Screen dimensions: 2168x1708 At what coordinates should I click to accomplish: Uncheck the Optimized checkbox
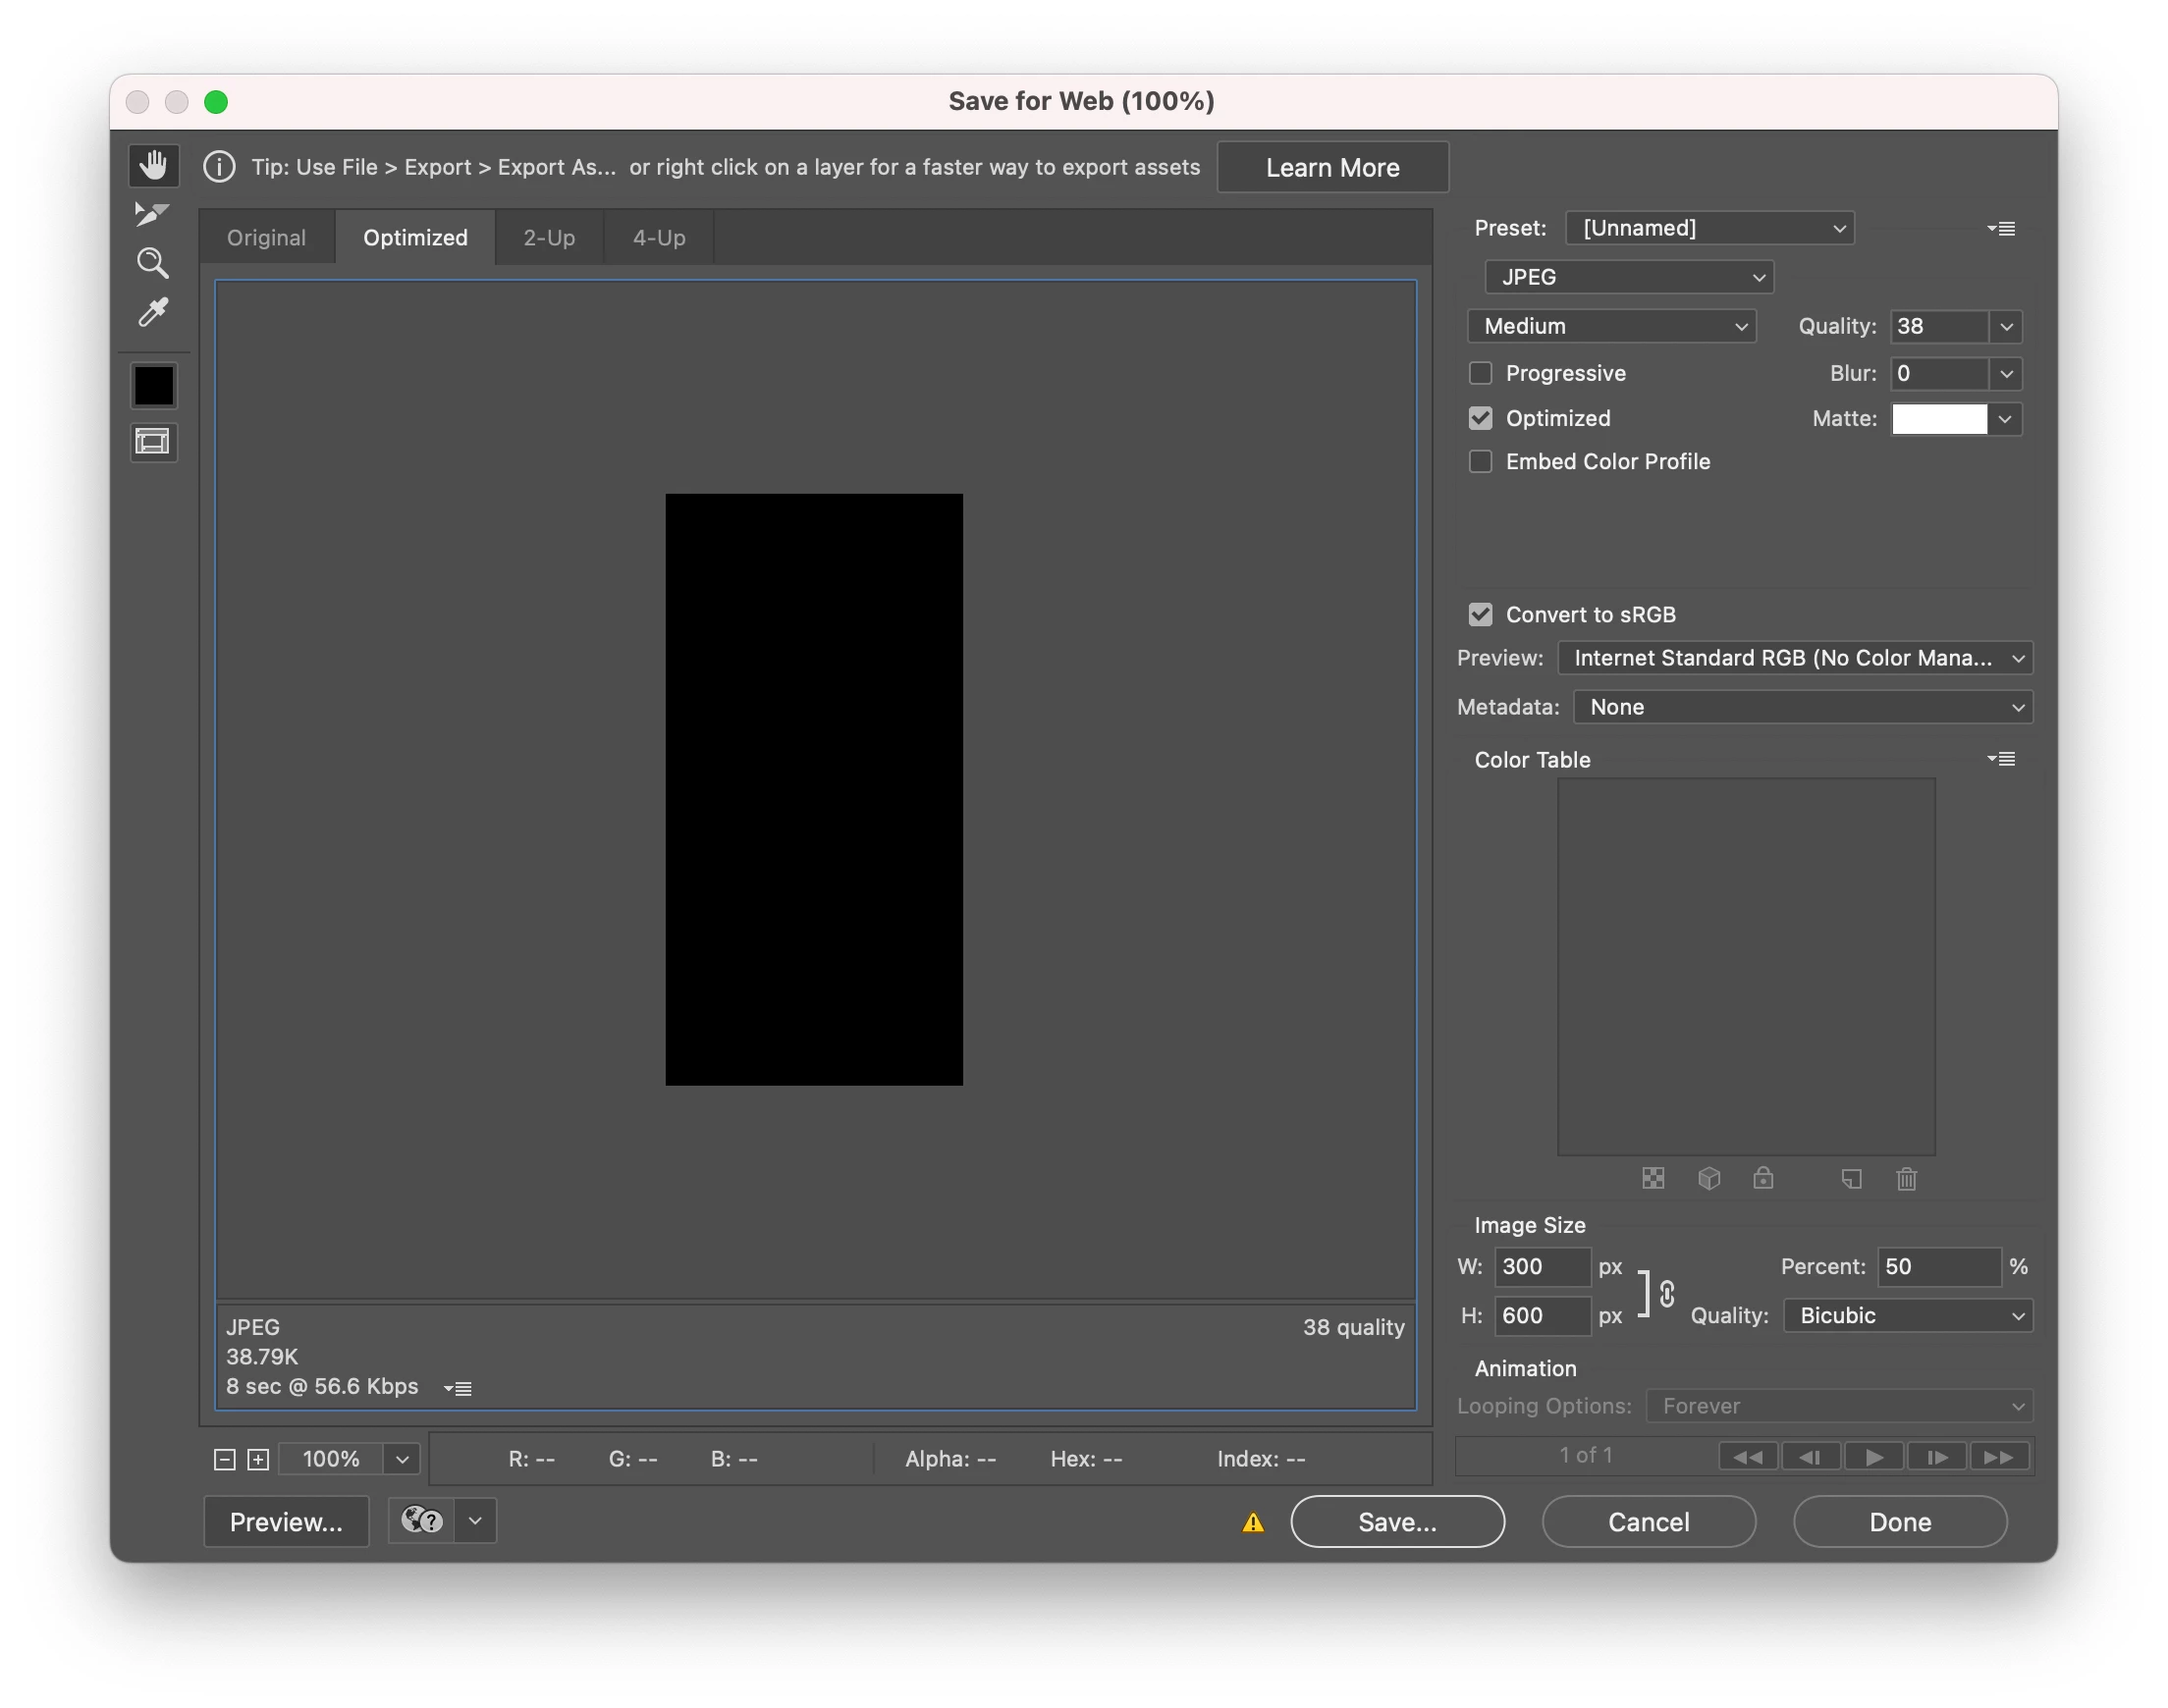click(x=1480, y=418)
